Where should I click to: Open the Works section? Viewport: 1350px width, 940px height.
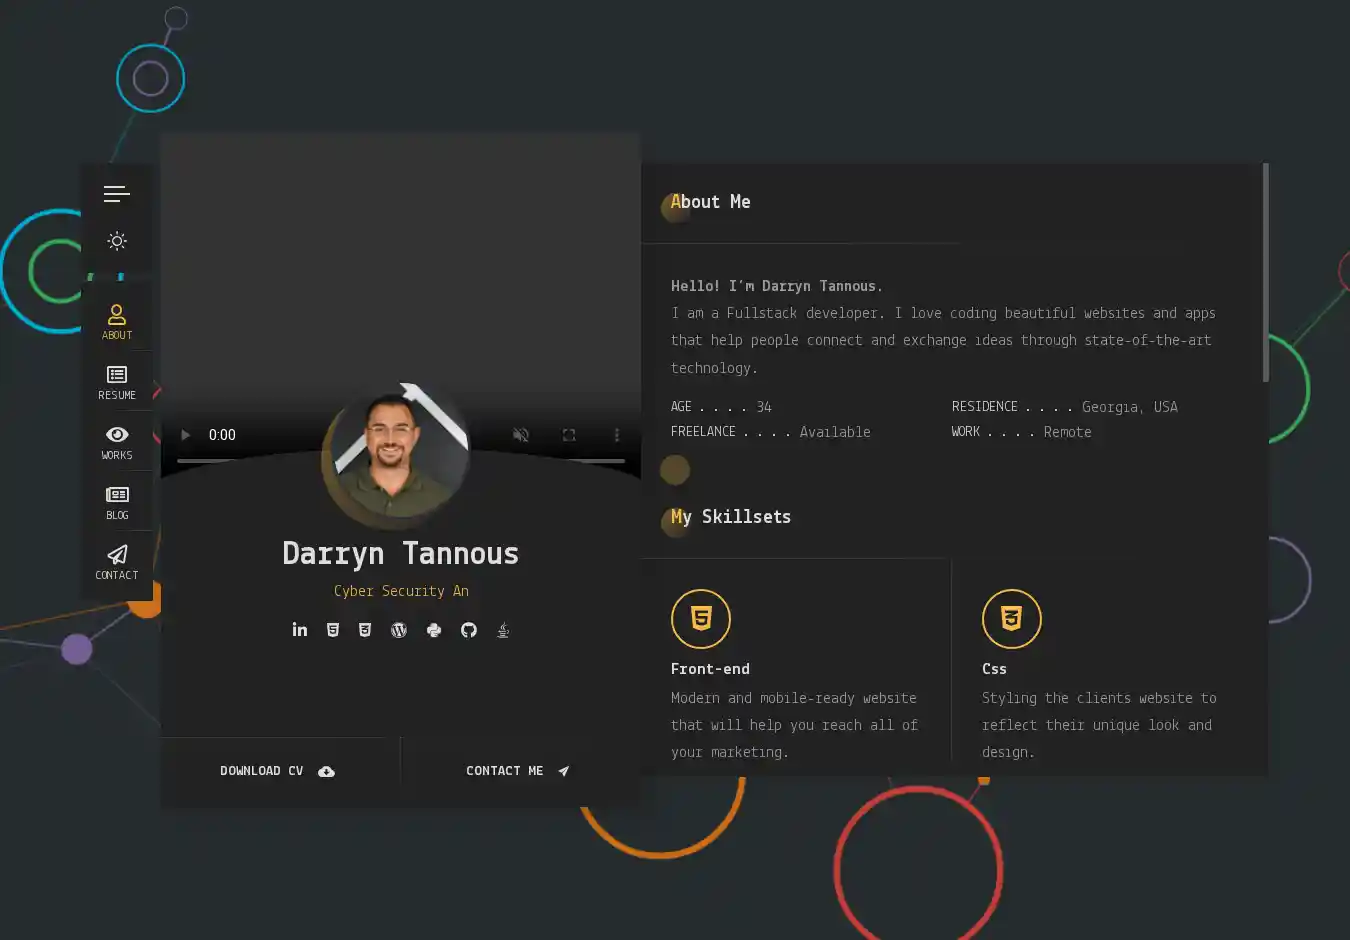point(117,442)
